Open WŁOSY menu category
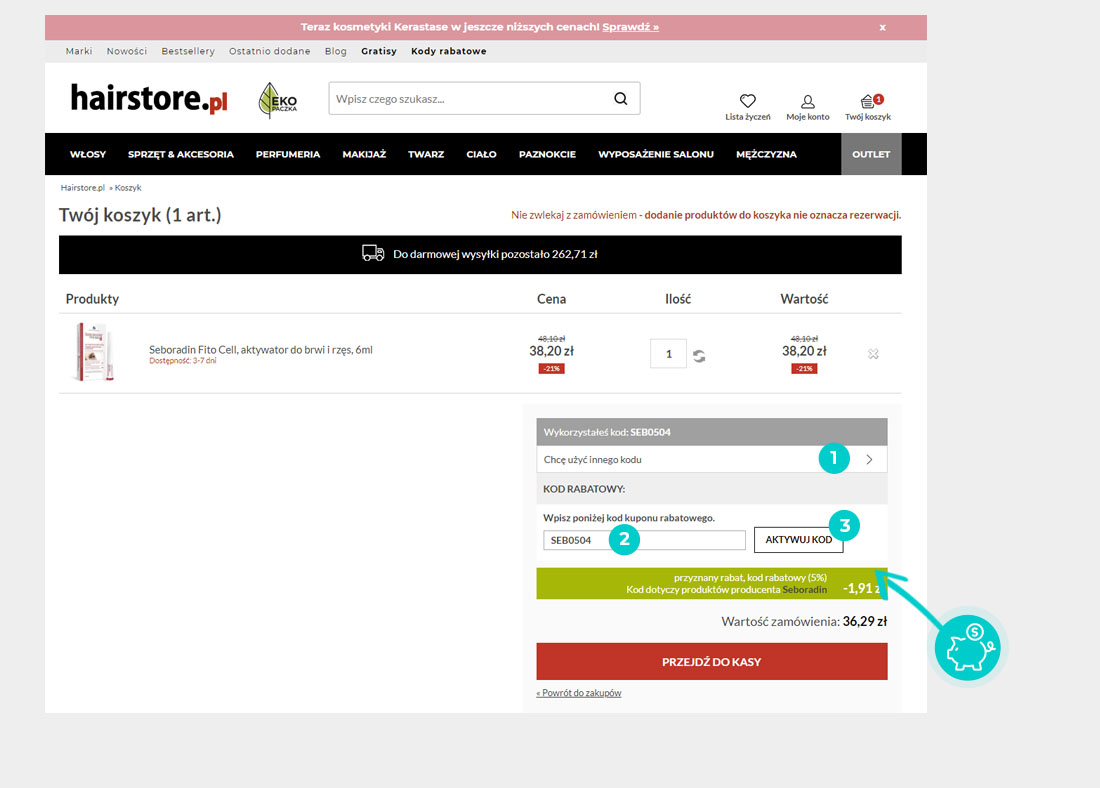Viewport: 1100px width, 788px height. (x=88, y=154)
